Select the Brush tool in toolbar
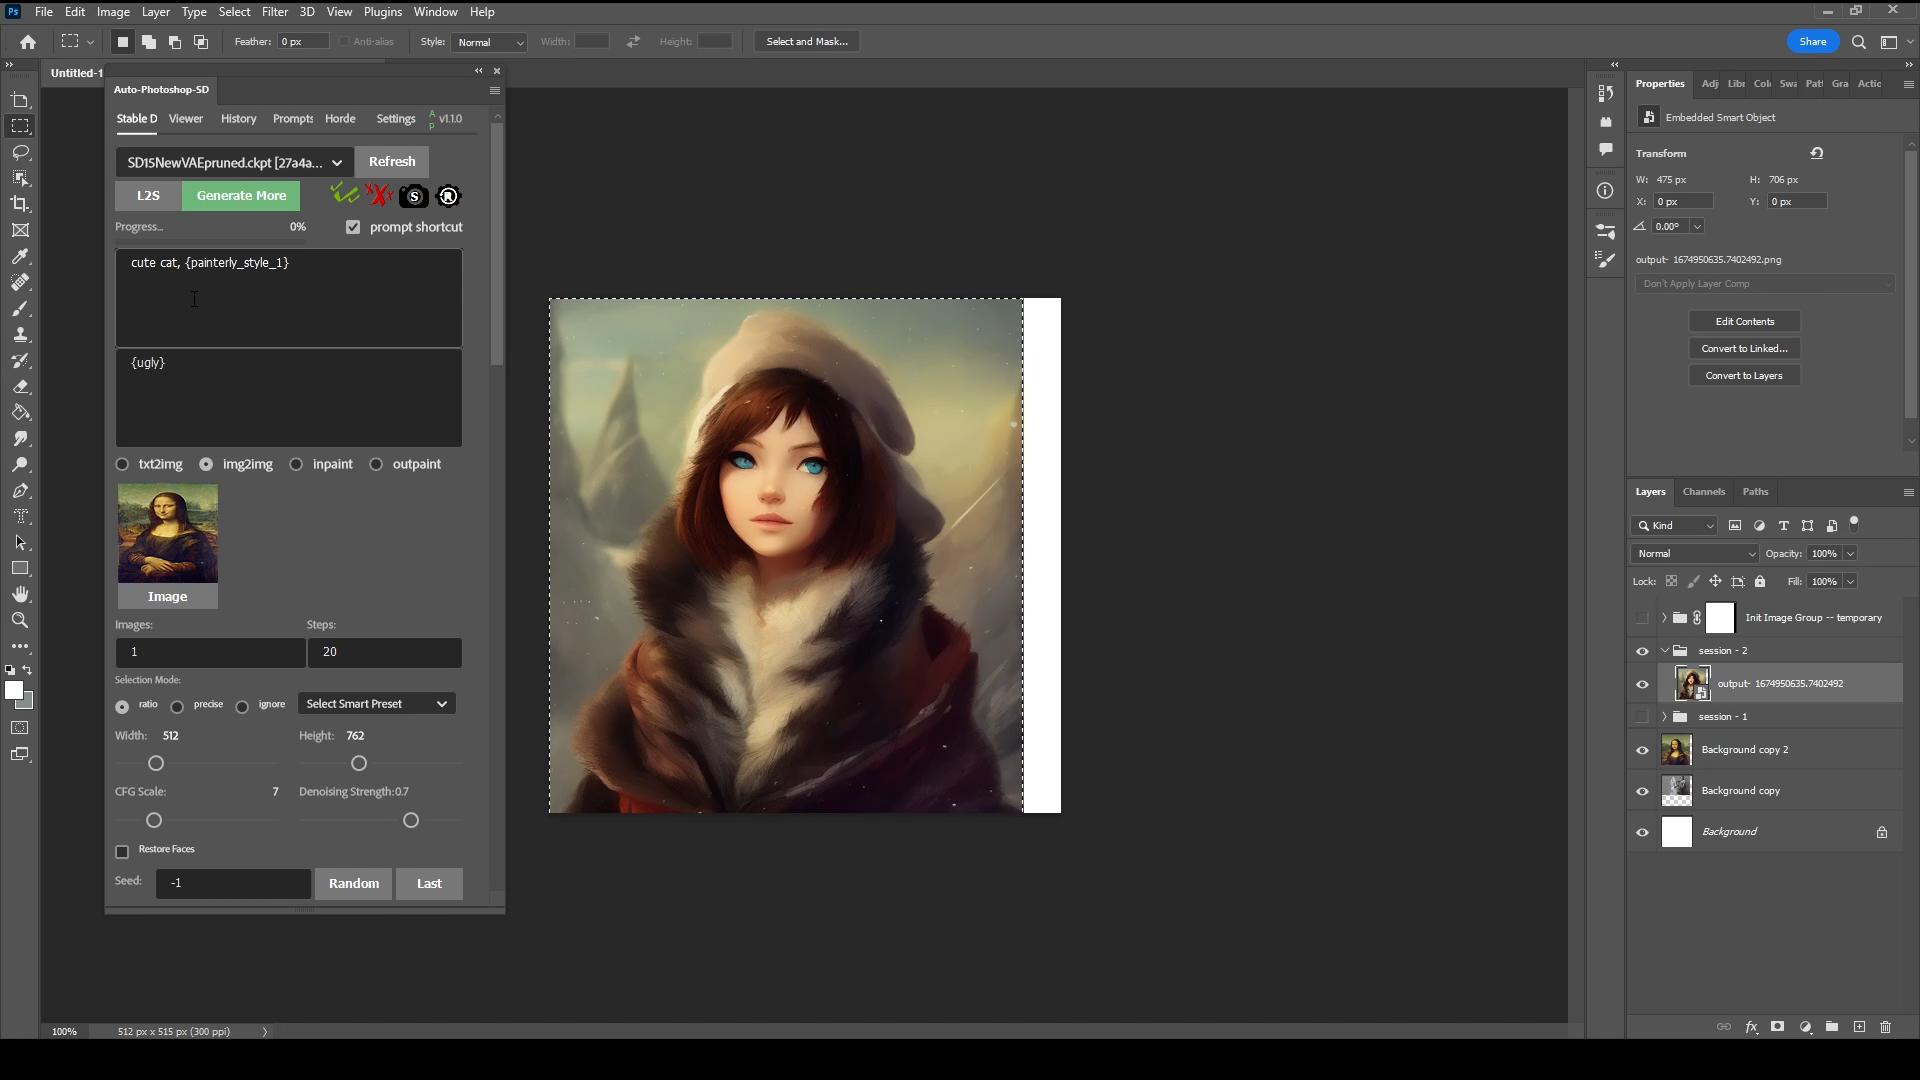 pyautogui.click(x=20, y=307)
